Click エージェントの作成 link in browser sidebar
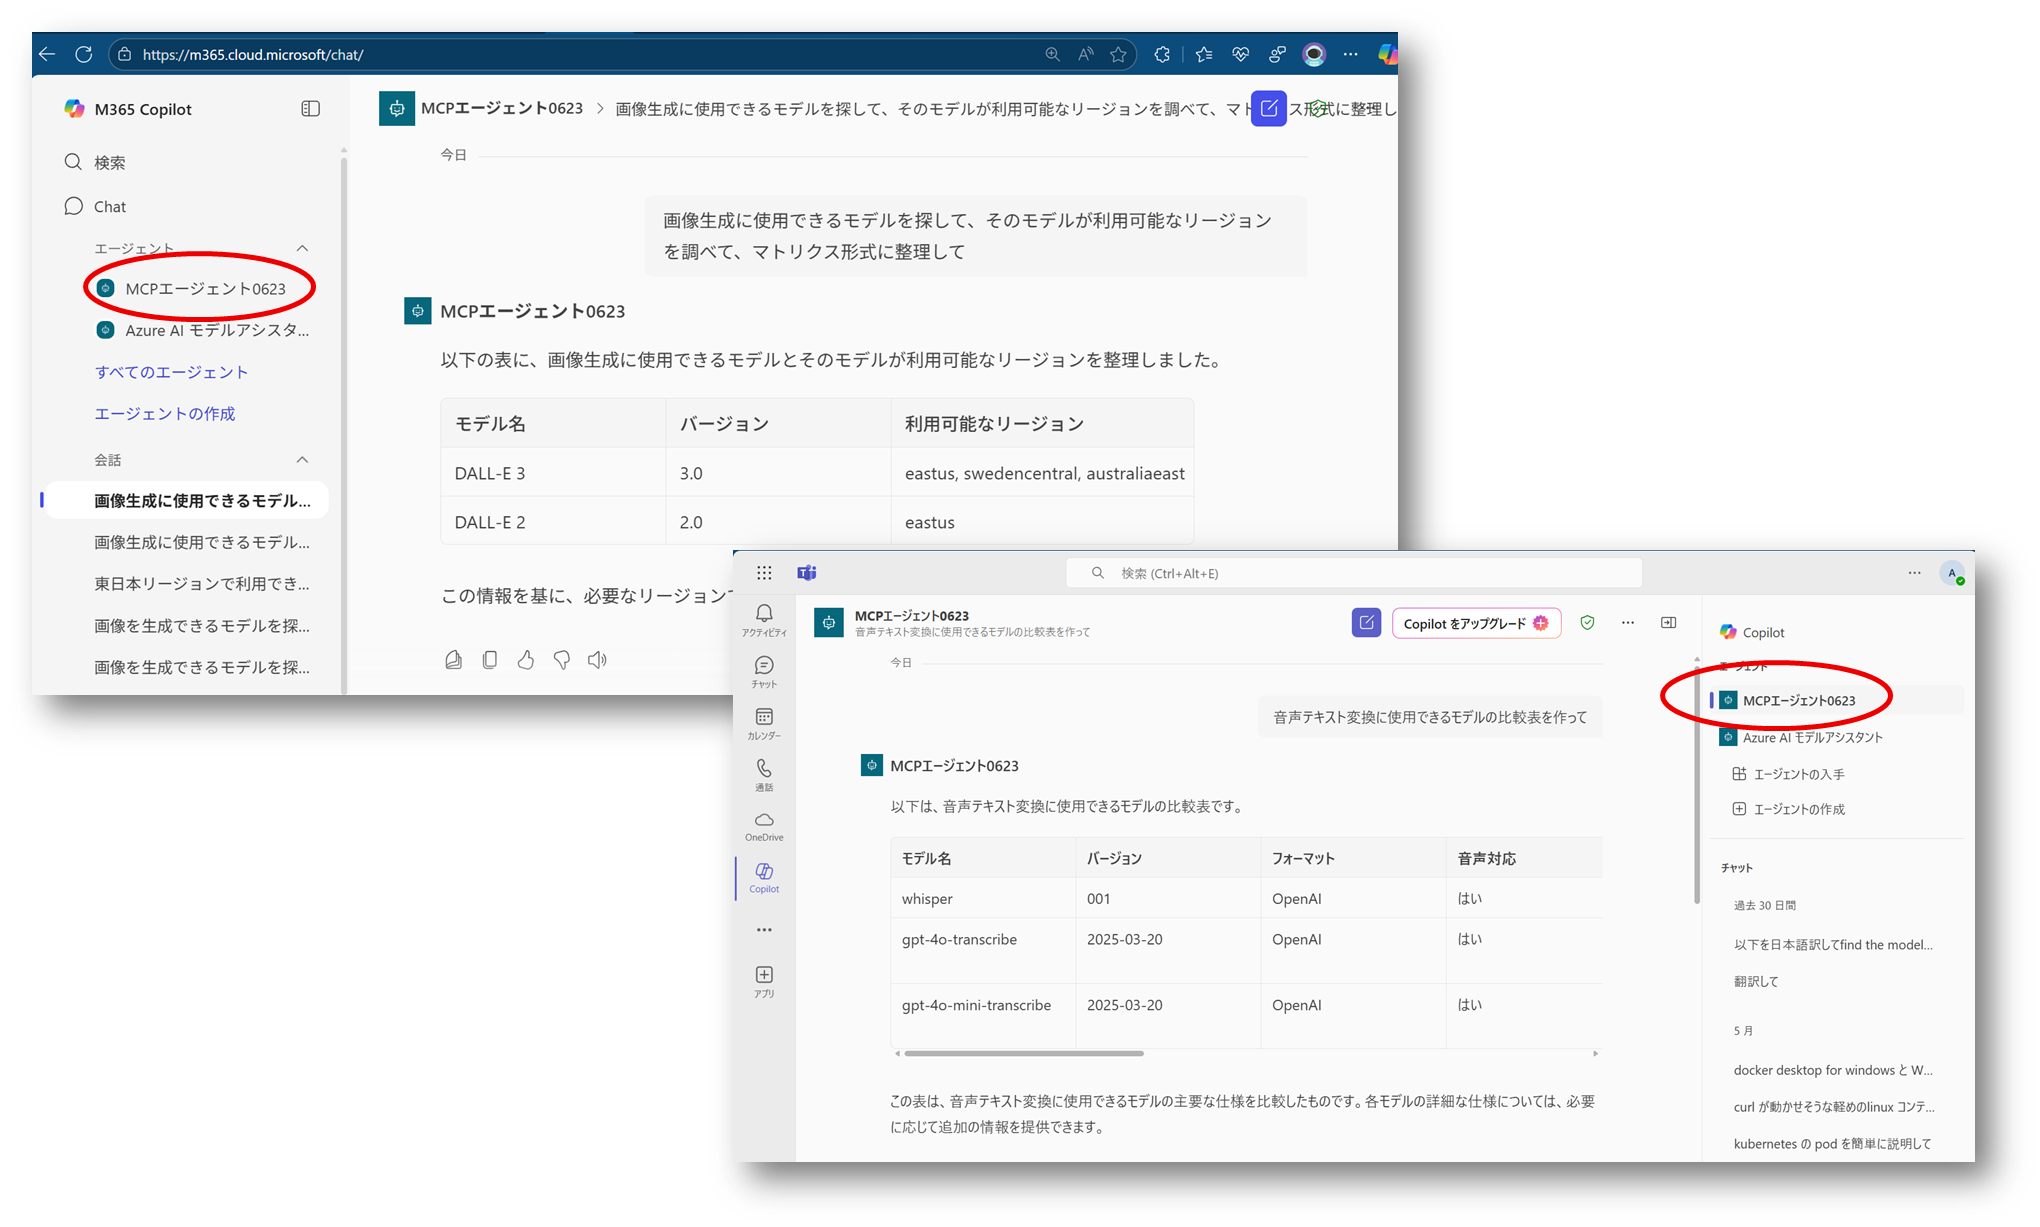 [165, 413]
